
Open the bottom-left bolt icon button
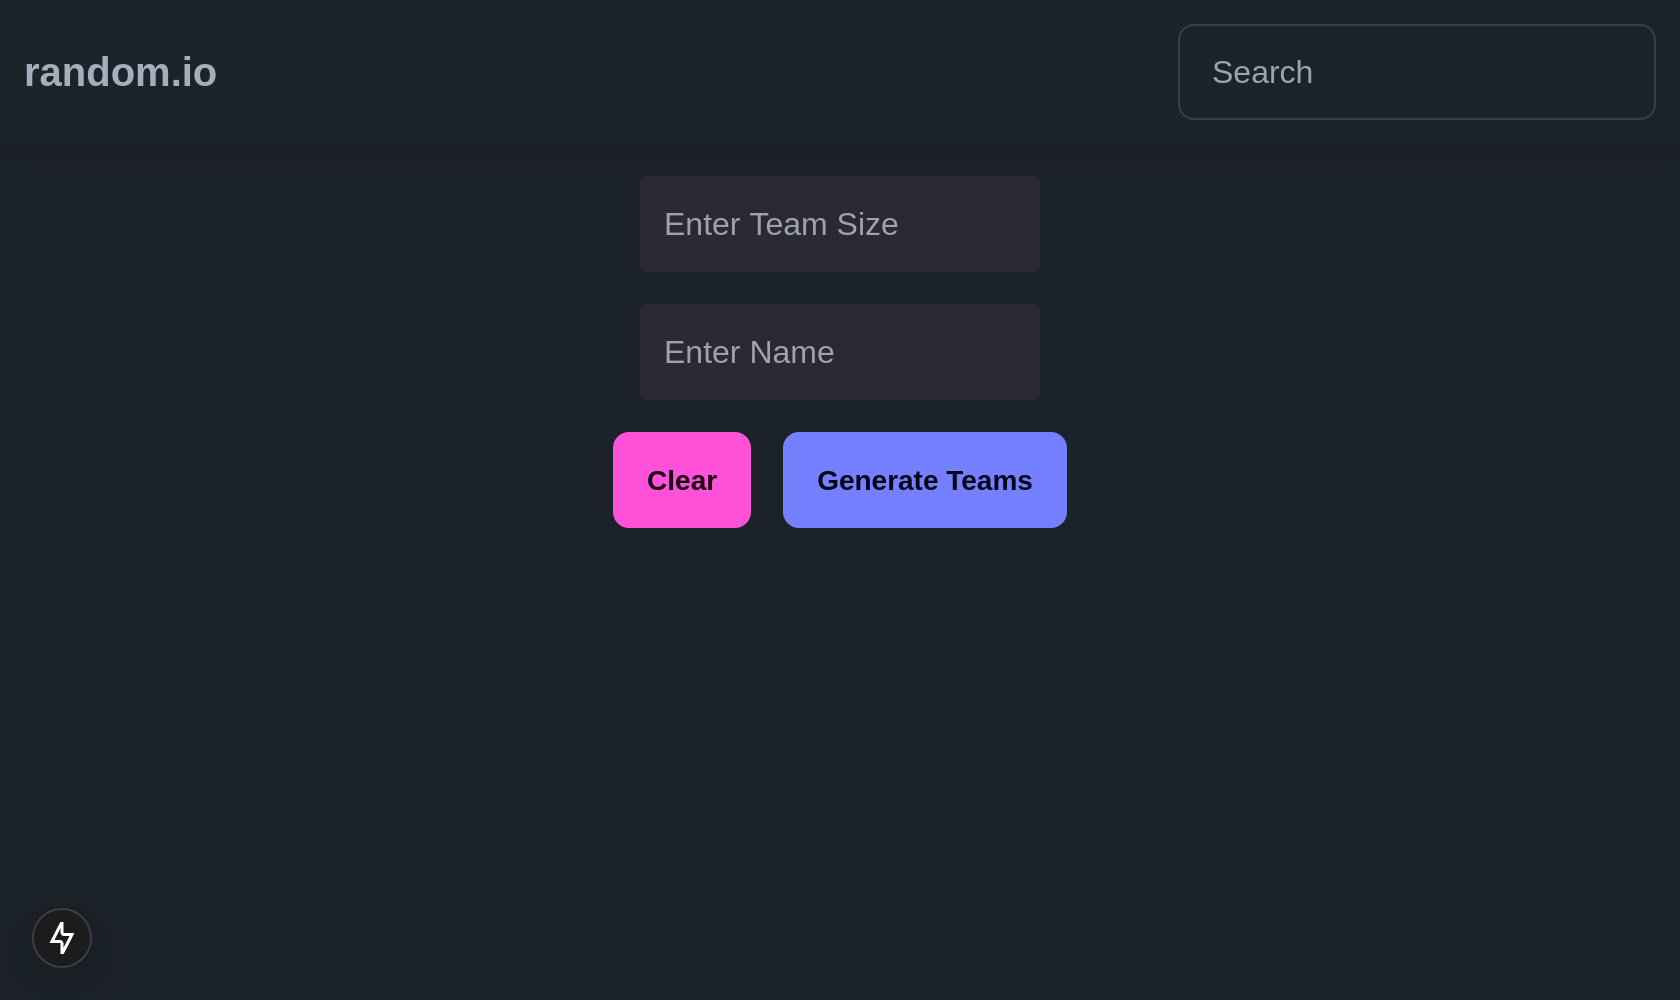point(62,938)
